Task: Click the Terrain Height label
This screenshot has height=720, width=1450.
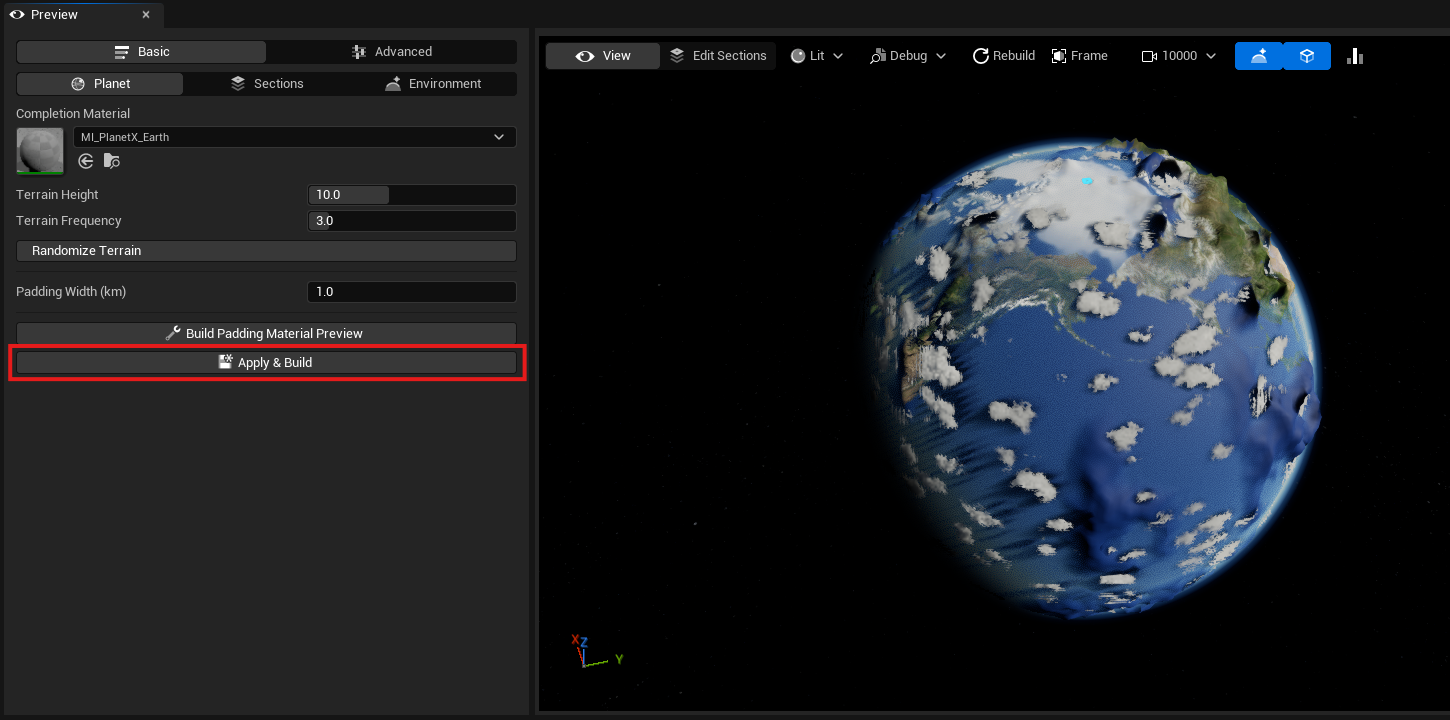Action: point(57,195)
